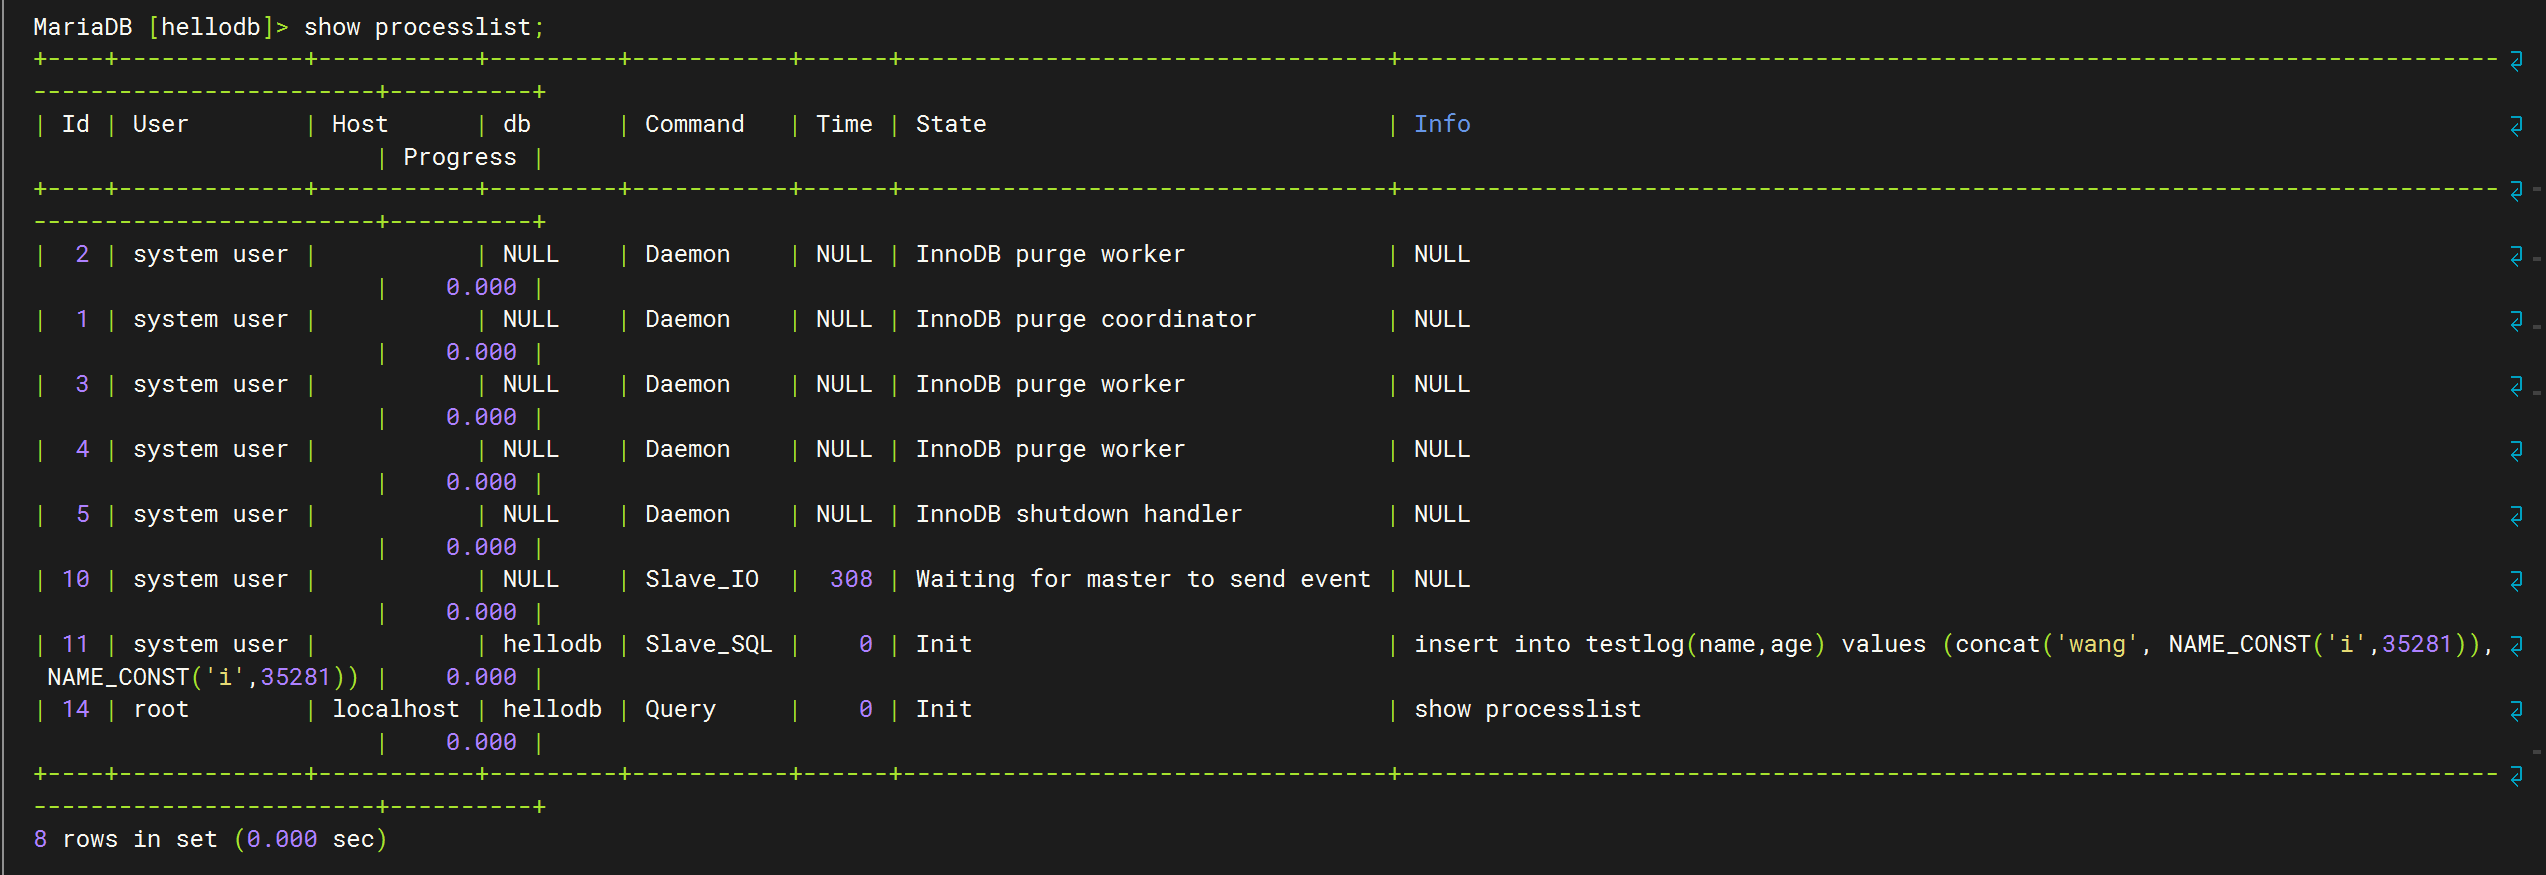Click the localhost host entry
The image size is (2546, 875).
395,709
